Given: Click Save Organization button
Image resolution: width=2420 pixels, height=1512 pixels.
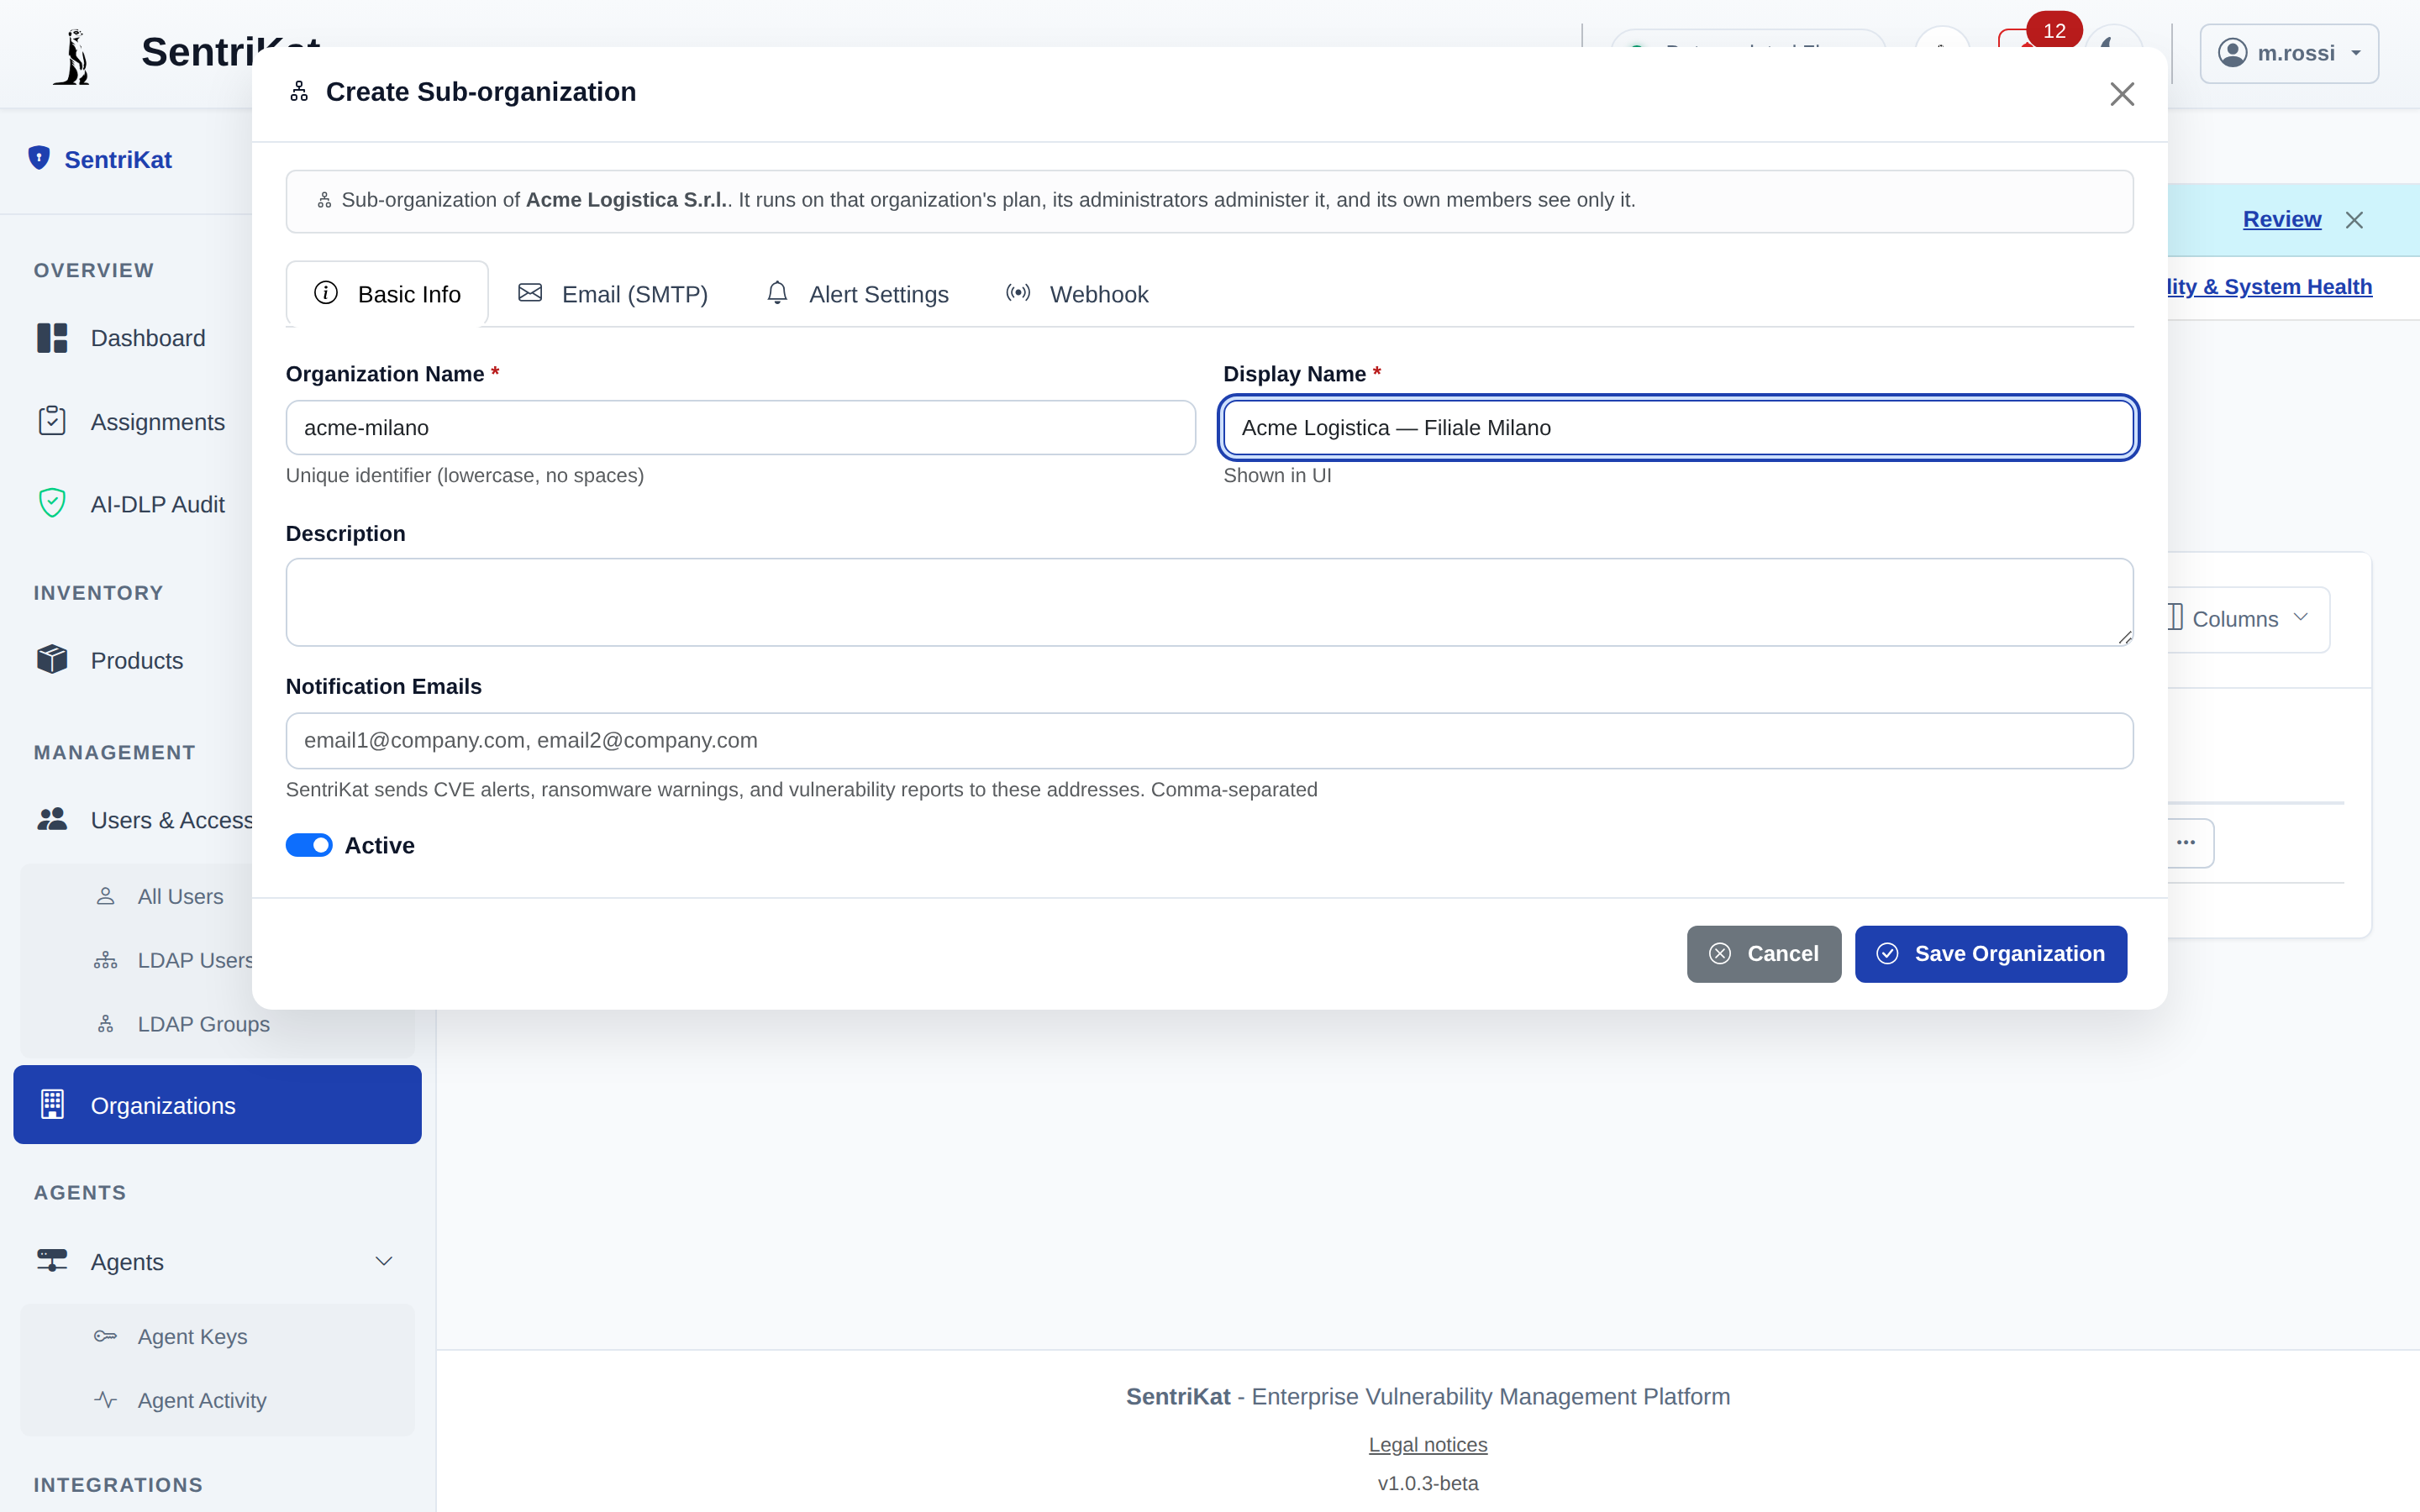Looking at the screenshot, I should click(x=1991, y=954).
